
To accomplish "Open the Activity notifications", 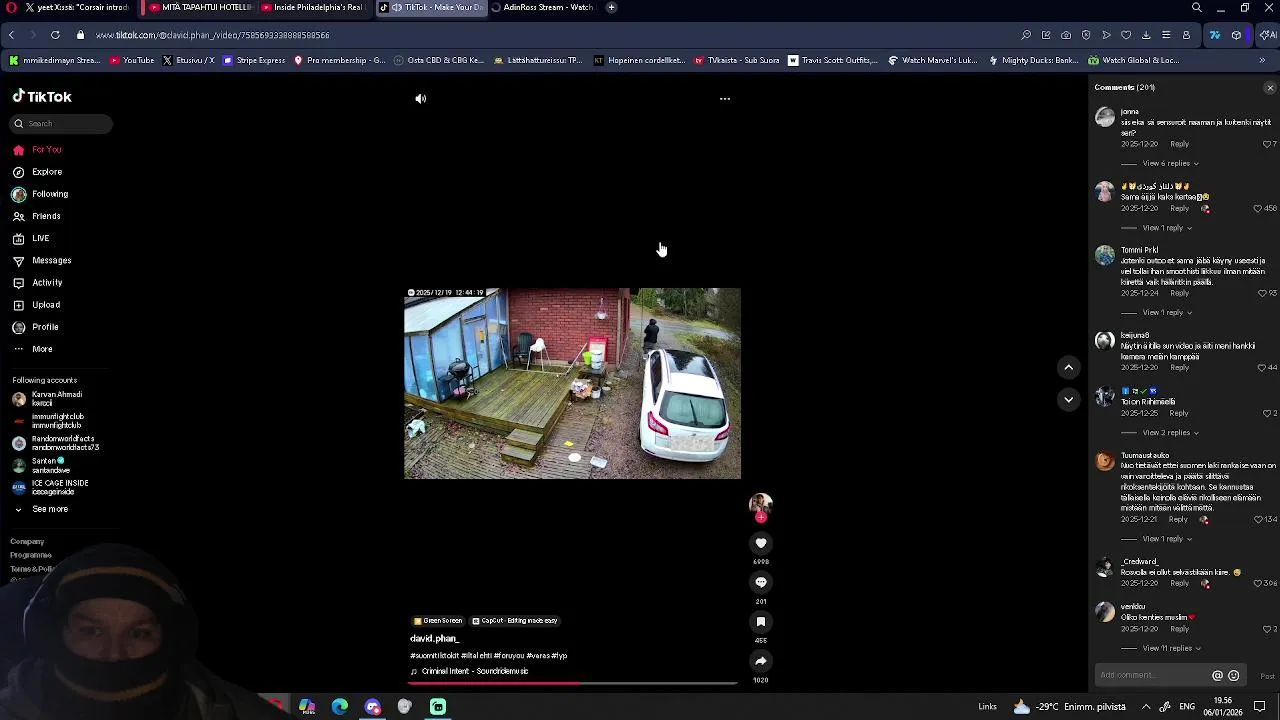I will tap(38, 283).
